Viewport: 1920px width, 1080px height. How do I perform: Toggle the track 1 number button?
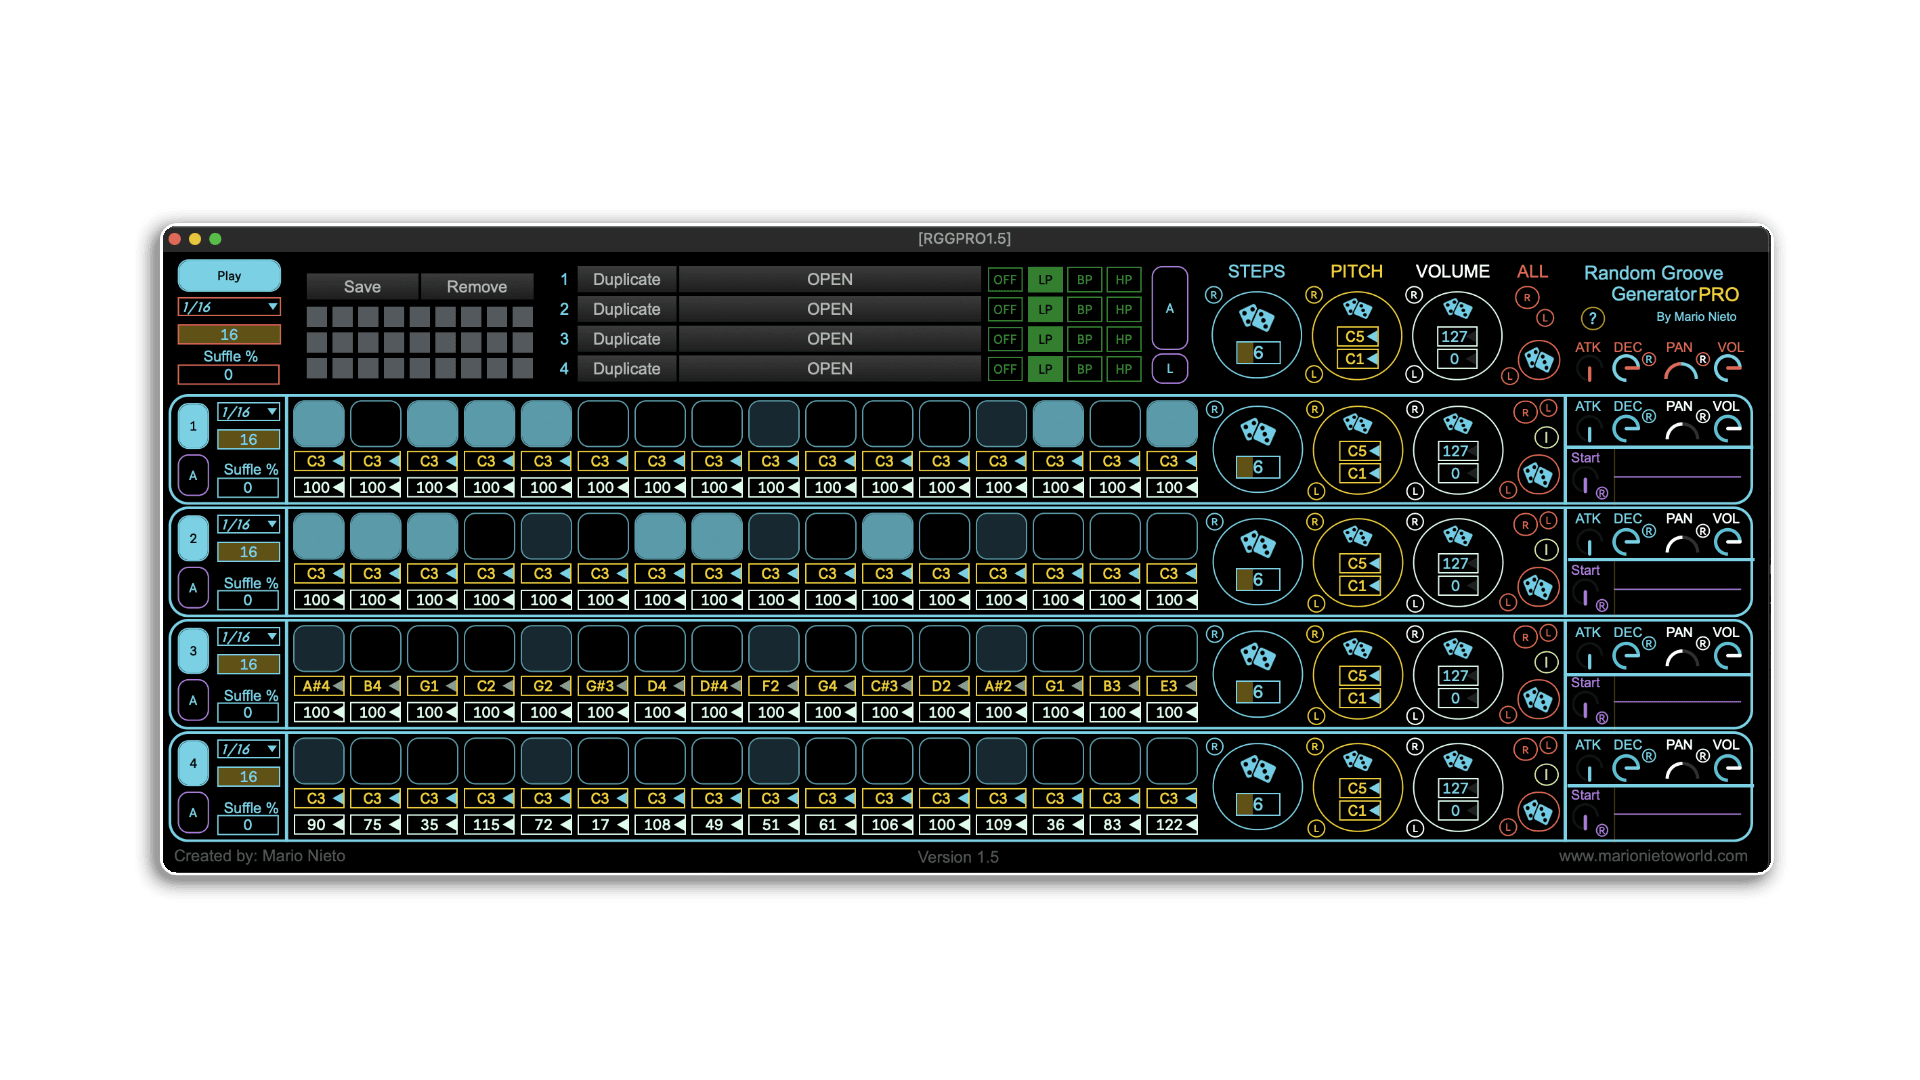193,426
